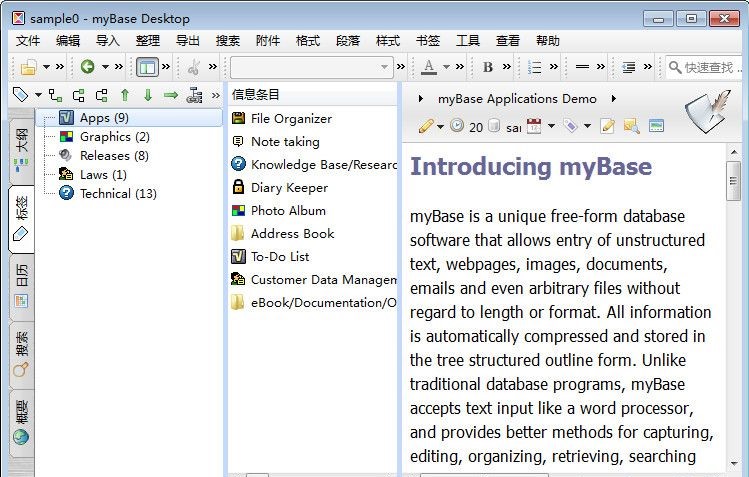Click the yellow pencil edit icon

click(425, 126)
